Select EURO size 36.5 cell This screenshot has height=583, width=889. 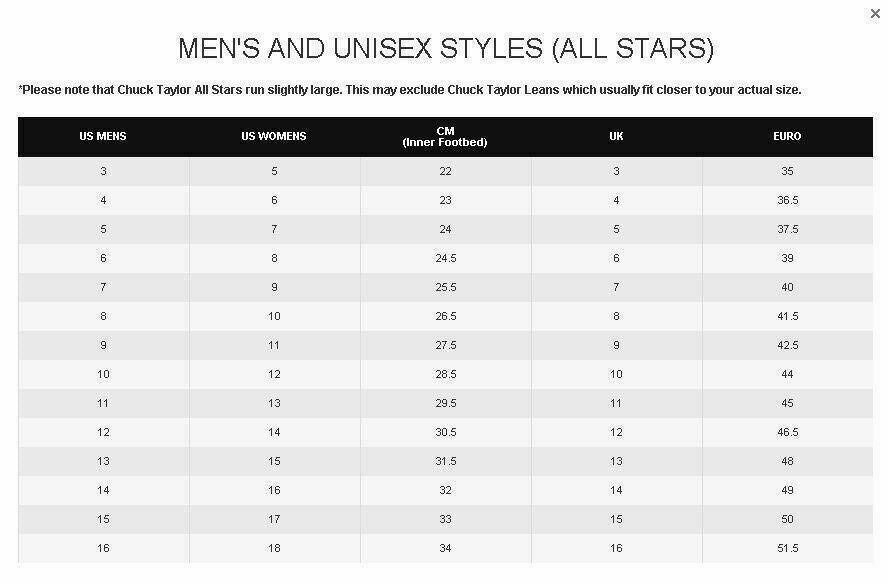click(x=787, y=200)
